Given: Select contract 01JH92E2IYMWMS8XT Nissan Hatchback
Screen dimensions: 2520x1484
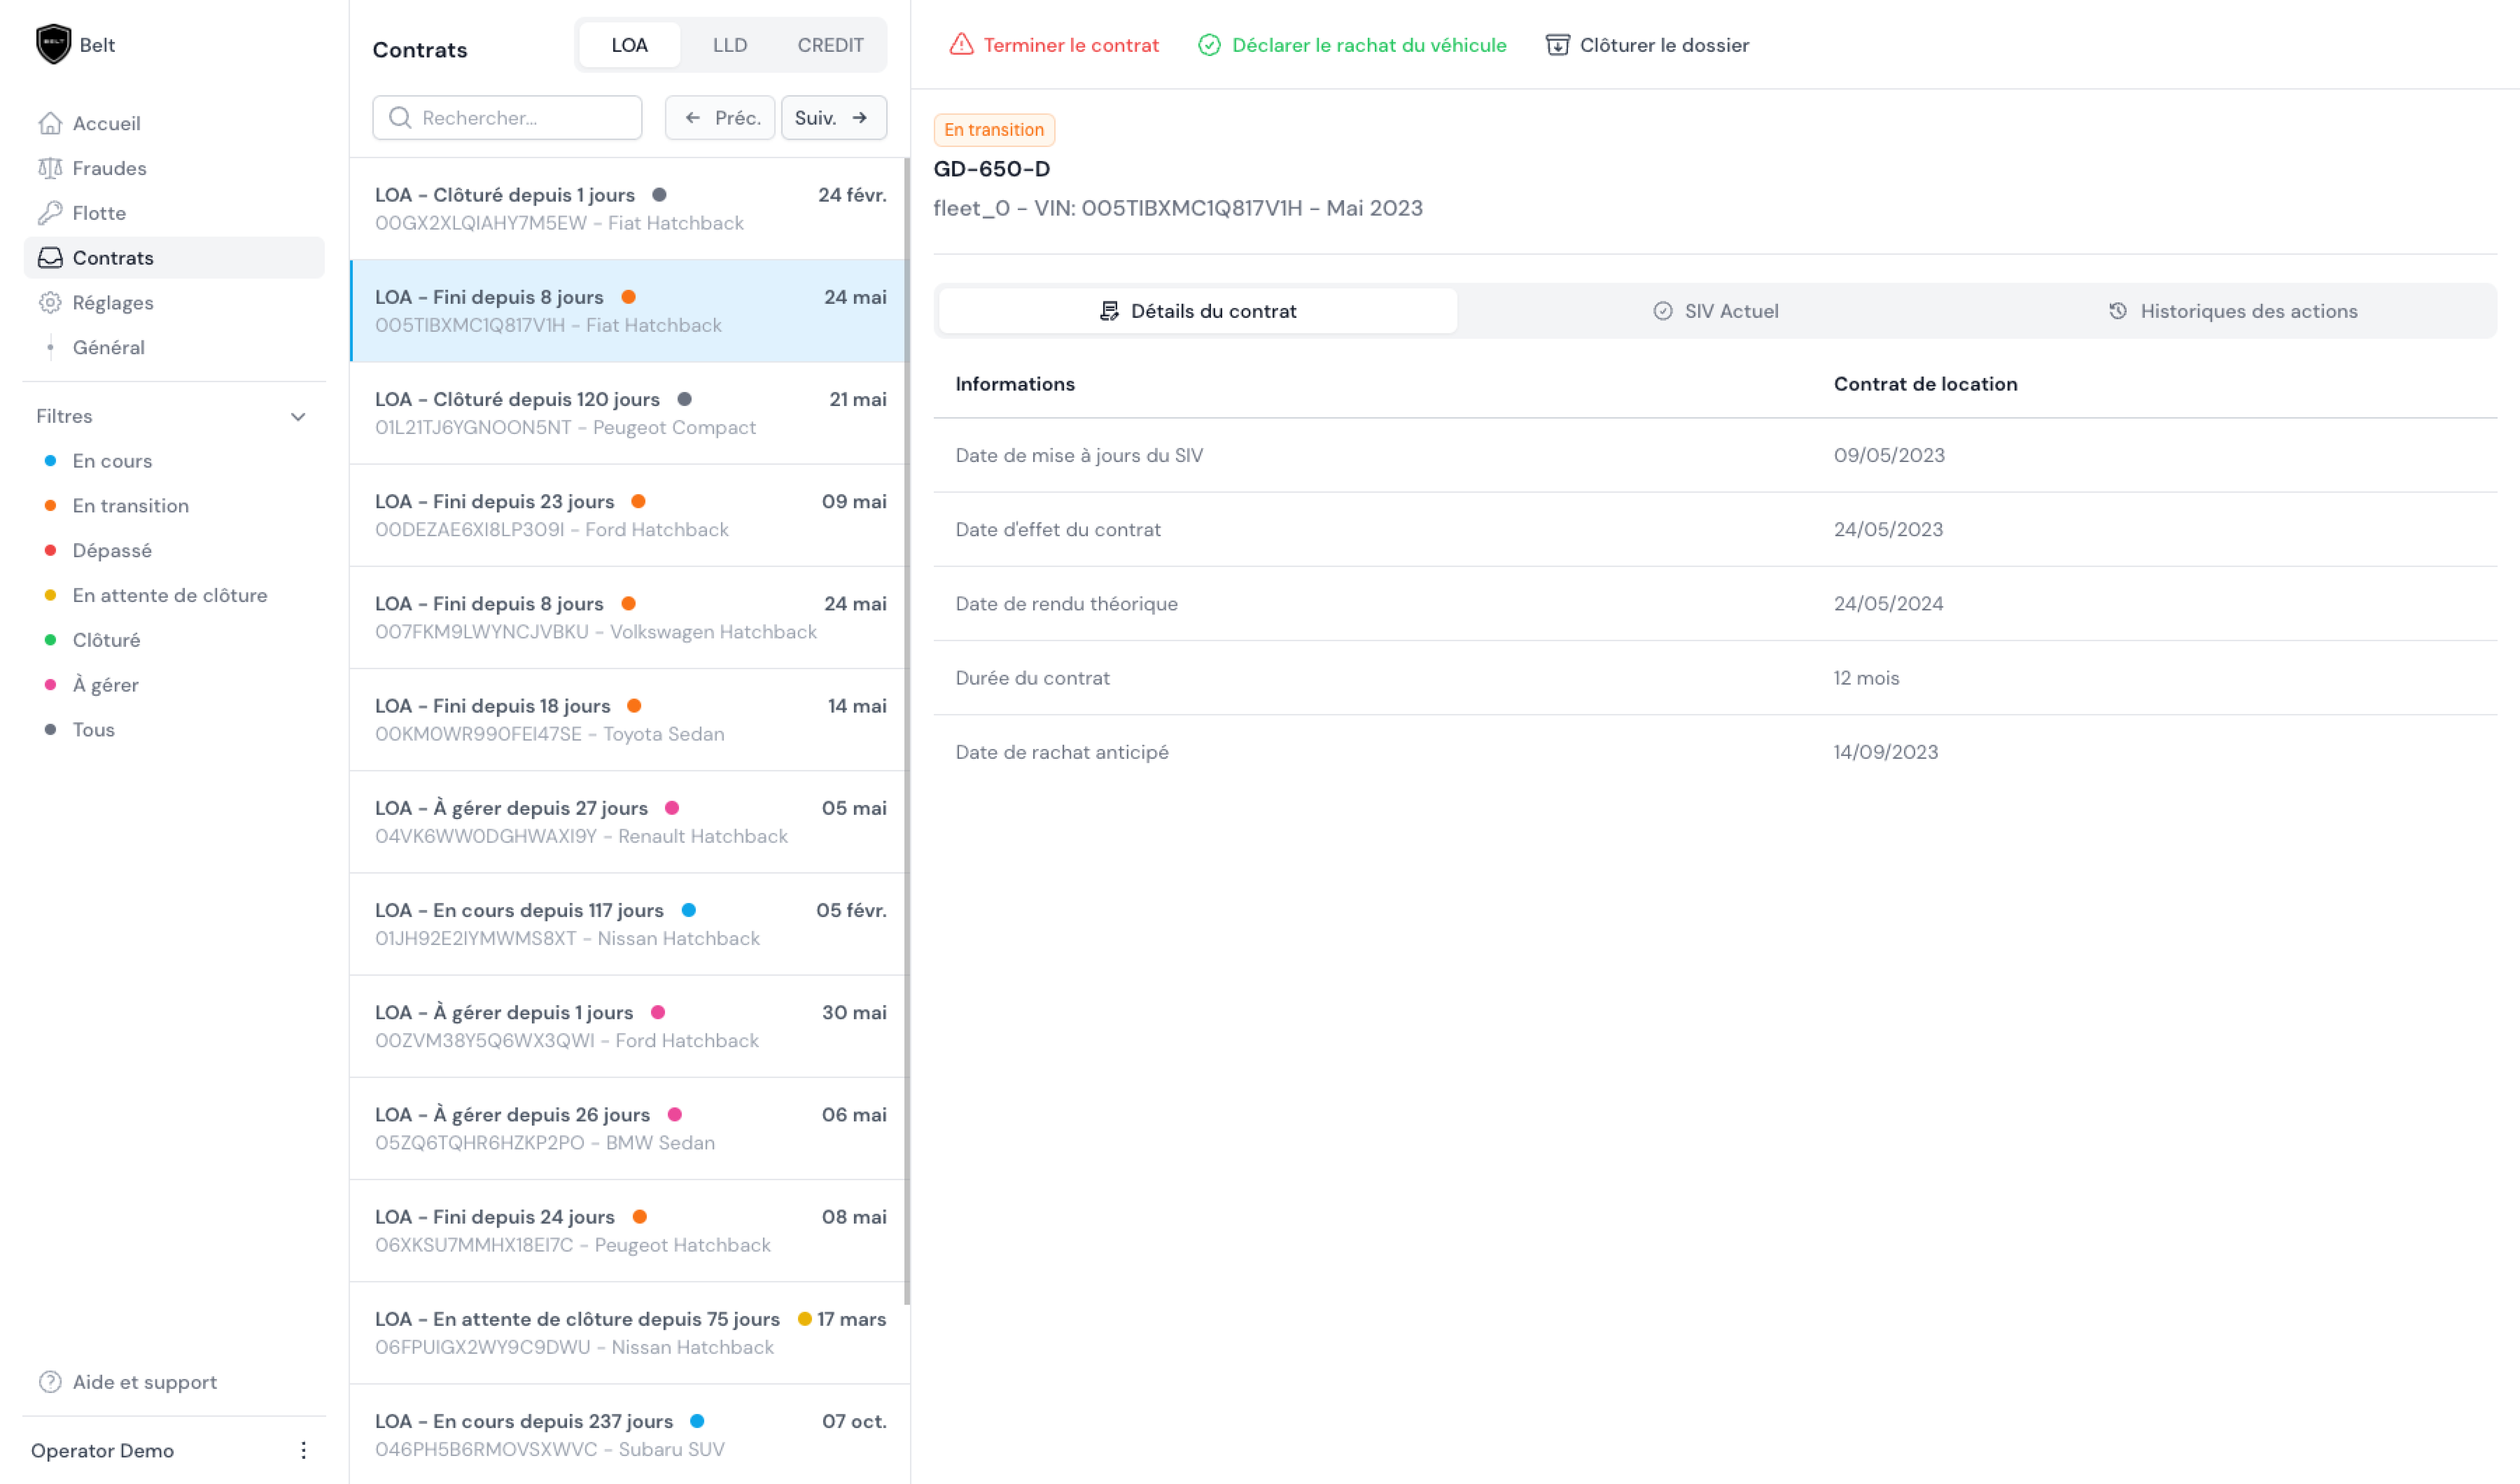Looking at the screenshot, I should click(630, 924).
